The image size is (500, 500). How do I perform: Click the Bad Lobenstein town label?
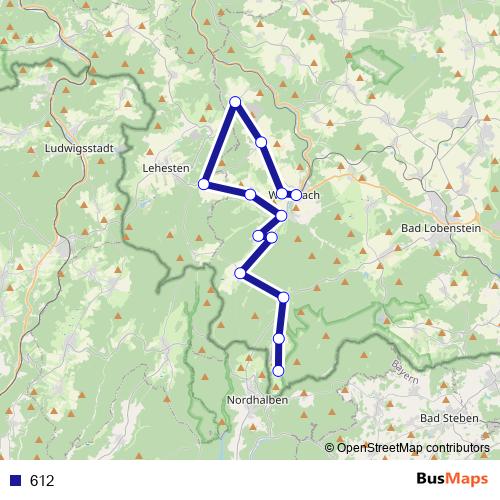click(441, 228)
